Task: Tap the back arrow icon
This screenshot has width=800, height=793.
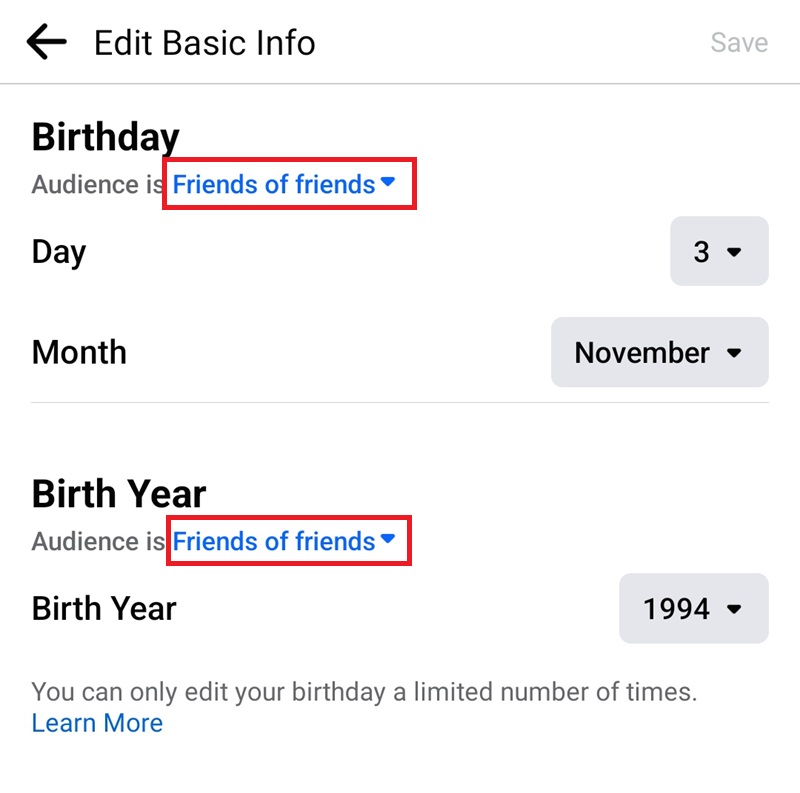Action: (x=46, y=43)
